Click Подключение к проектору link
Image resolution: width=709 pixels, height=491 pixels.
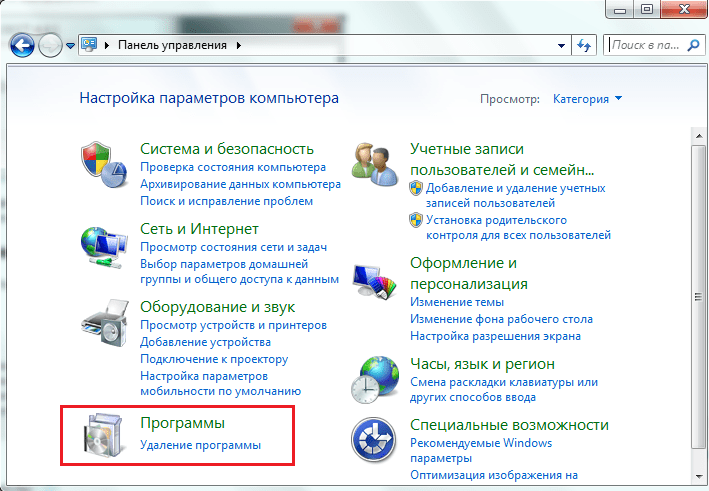(214, 359)
